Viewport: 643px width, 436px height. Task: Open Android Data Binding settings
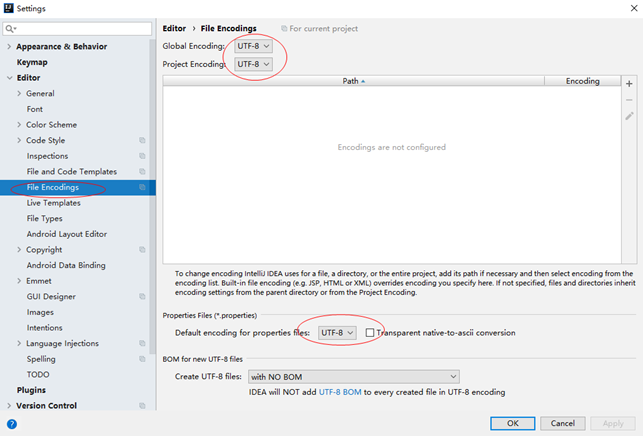click(x=66, y=265)
